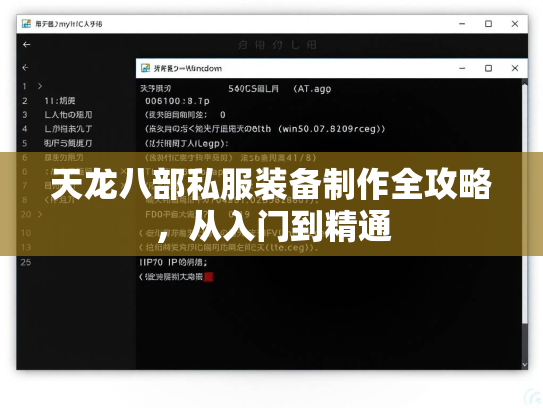The width and height of the screenshot is (543, 408).
Task: Click the inner window's vertical scrollbar thumb
Action: point(525,204)
